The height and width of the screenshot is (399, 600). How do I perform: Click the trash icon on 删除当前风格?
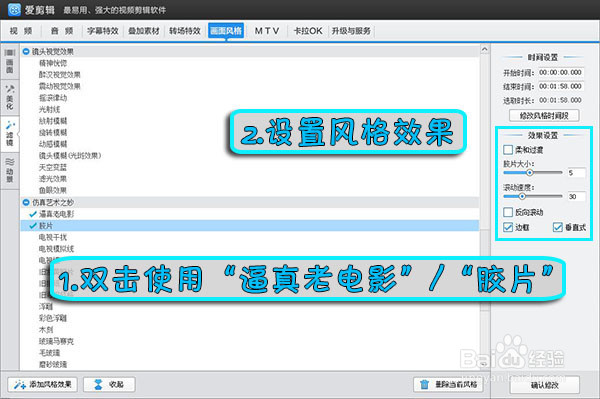click(x=424, y=384)
